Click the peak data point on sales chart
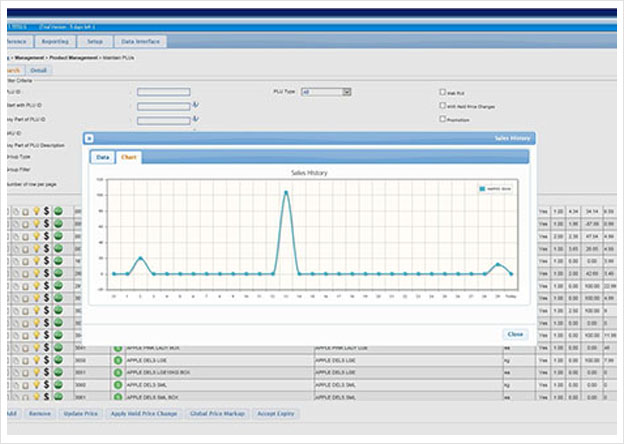Image resolution: width=624 pixels, height=444 pixels. tap(286, 193)
